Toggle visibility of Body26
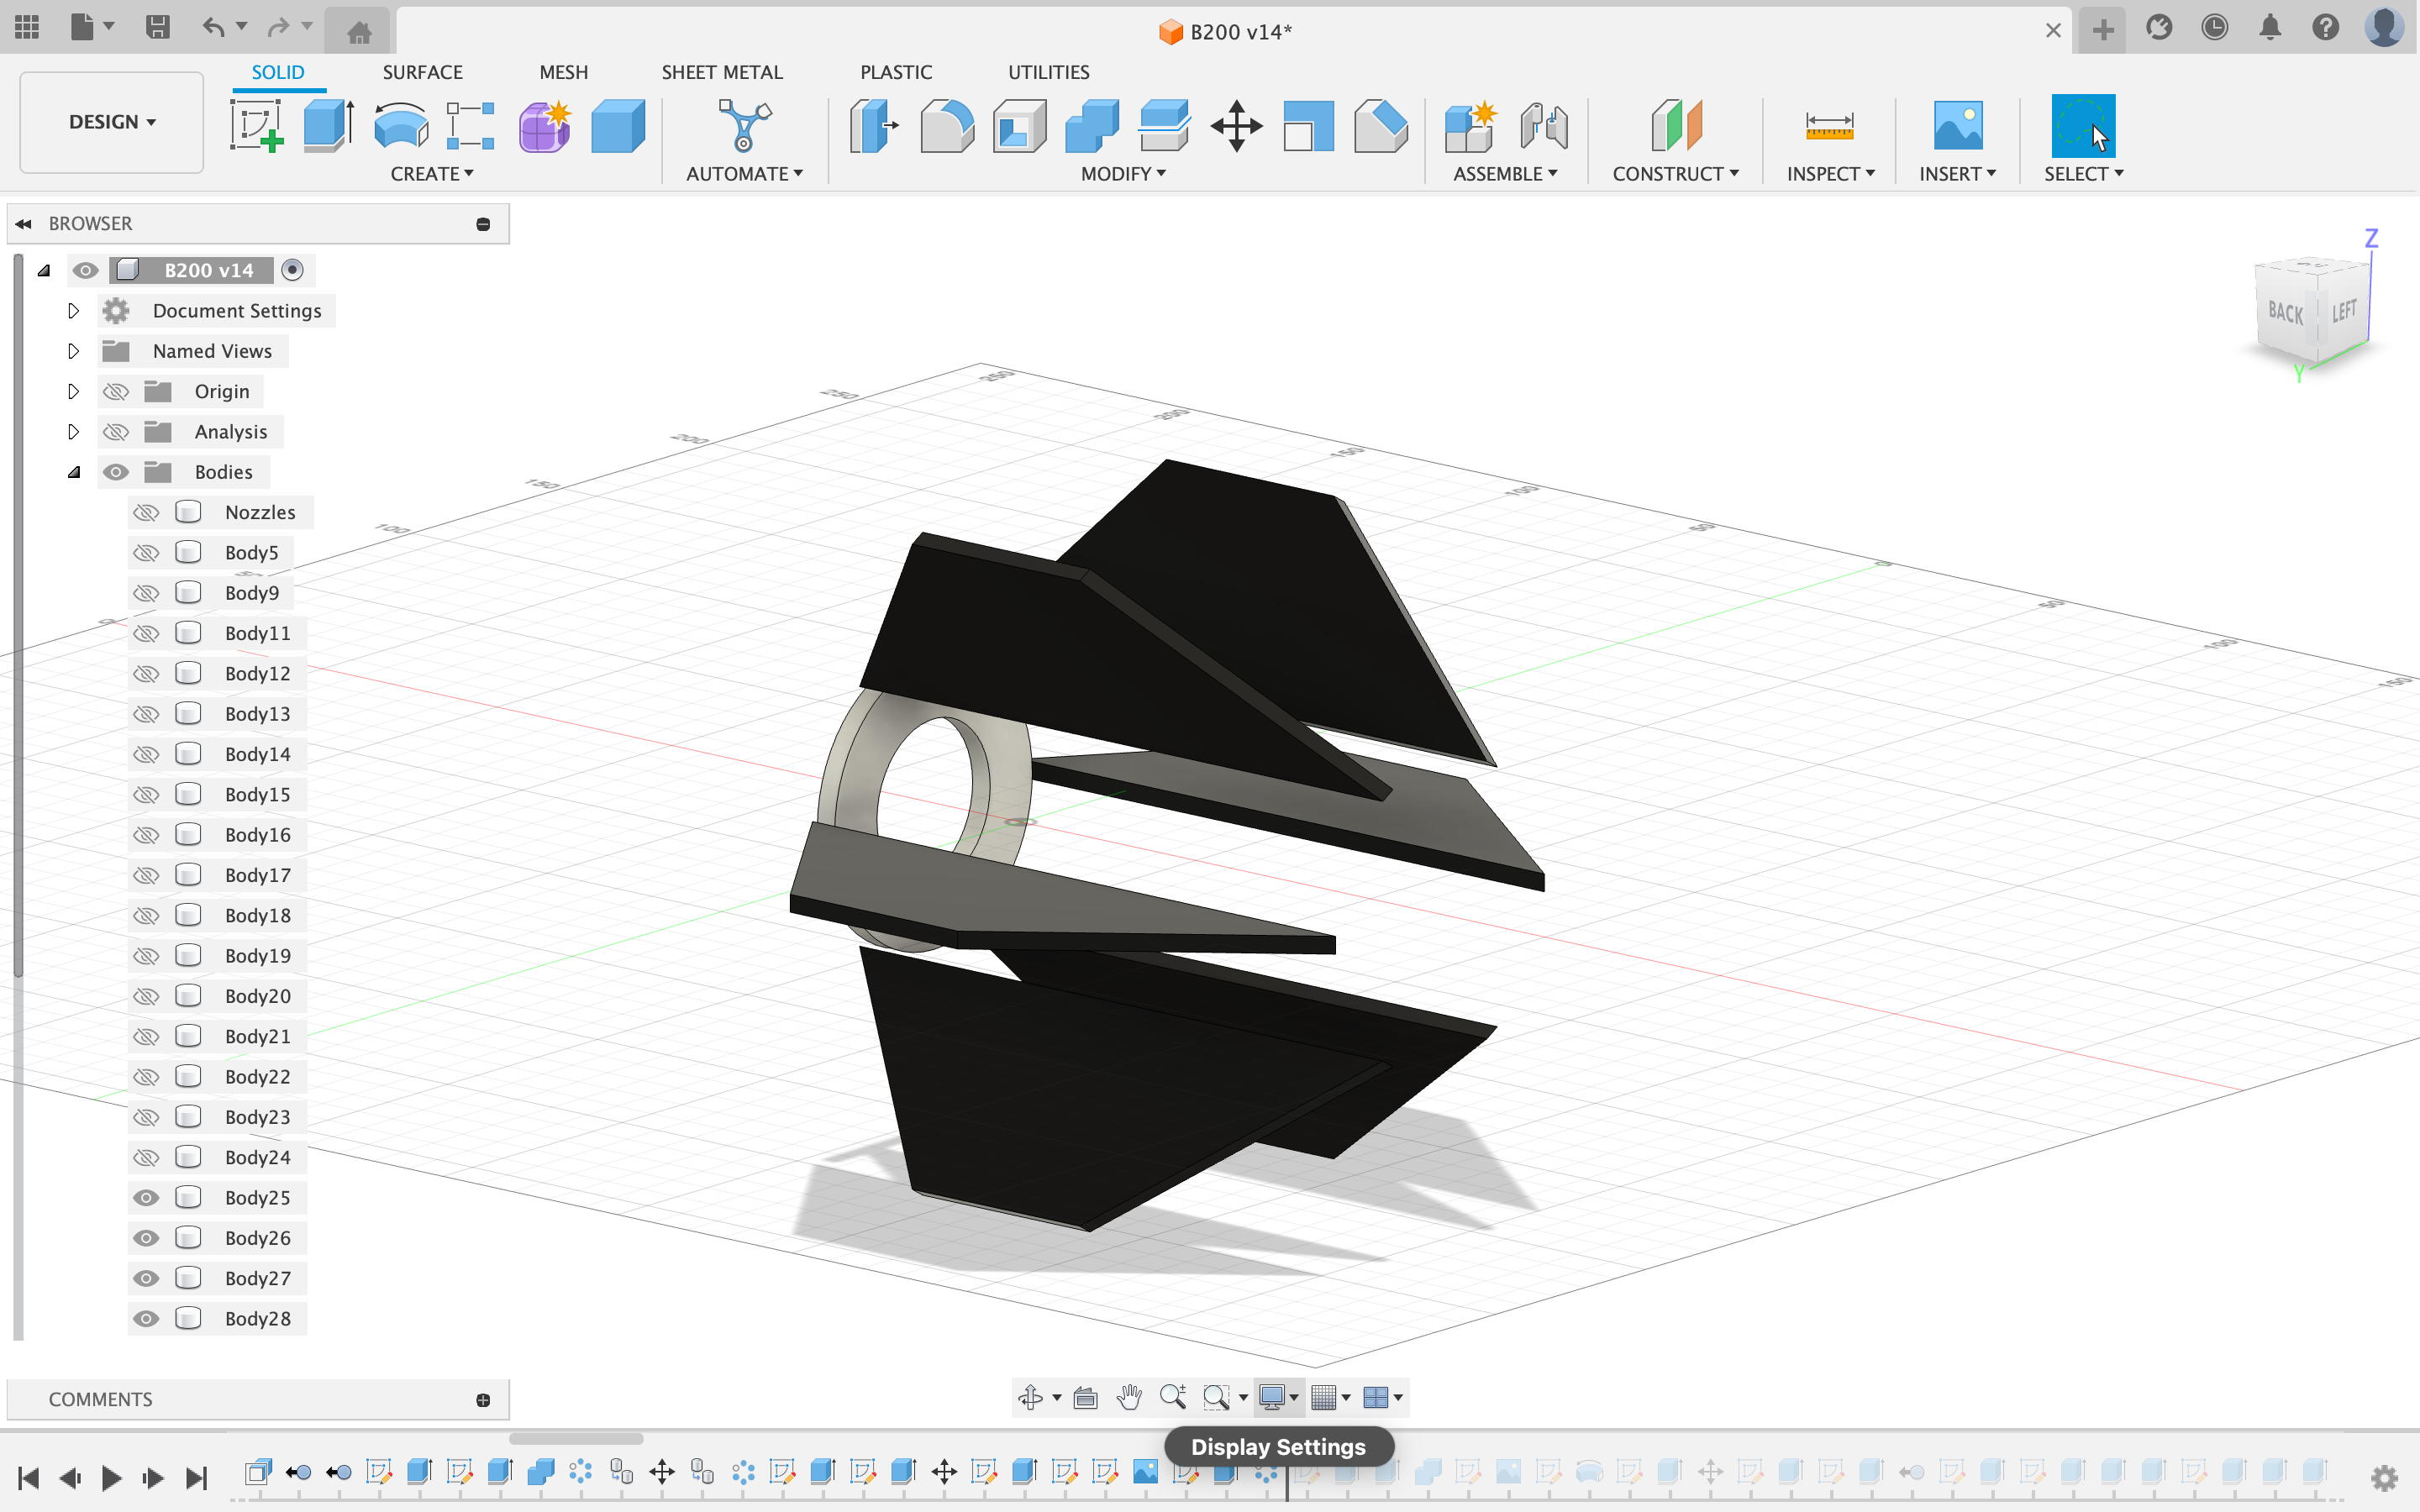Viewport: 2420px width, 1512px height. point(145,1236)
